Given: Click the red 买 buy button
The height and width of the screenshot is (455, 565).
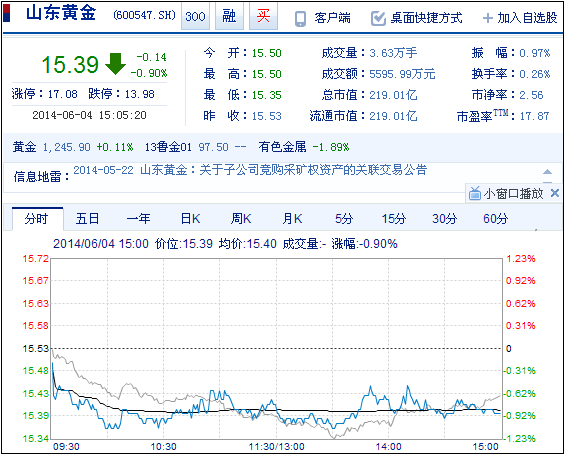Looking at the screenshot, I should coord(263,16).
